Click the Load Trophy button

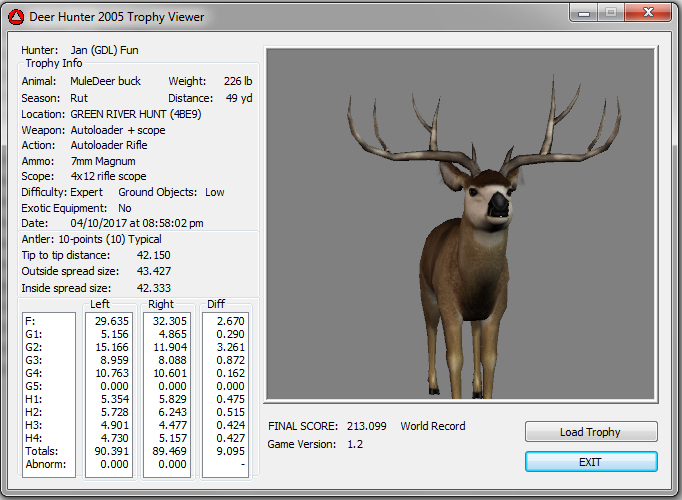[591, 432]
